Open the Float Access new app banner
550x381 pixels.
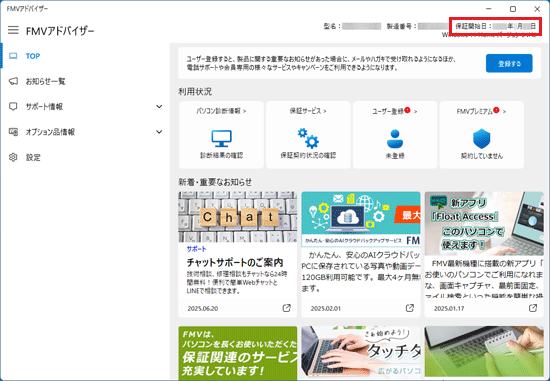[x=484, y=223]
